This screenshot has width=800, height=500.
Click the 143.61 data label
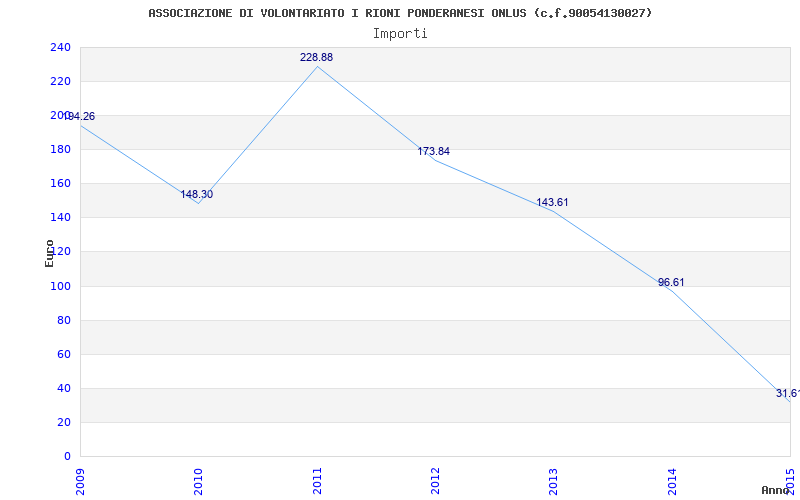click(552, 202)
